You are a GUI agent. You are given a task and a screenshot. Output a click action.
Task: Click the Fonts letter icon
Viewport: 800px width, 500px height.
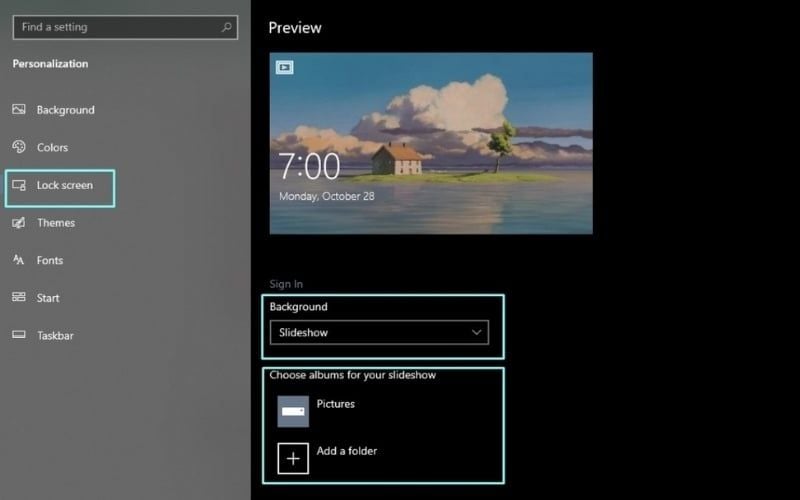(x=19, y=260)
